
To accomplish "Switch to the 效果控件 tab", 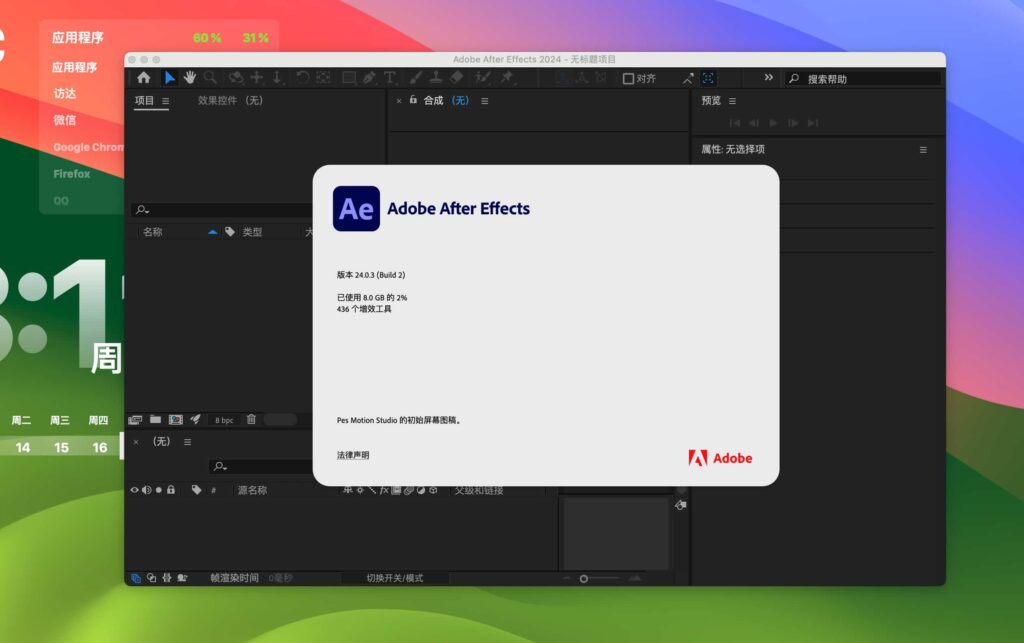I will (229, 101).
